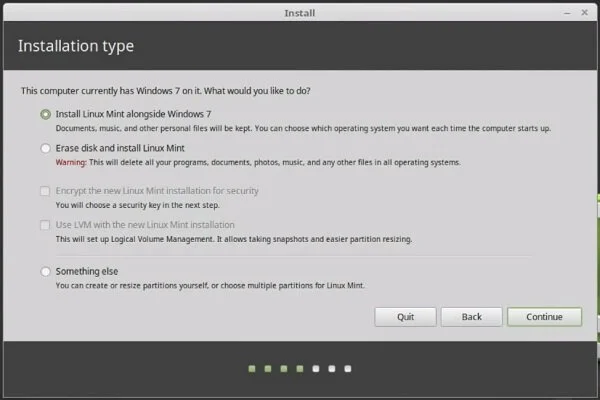This screenshot has width=600, height=400.
Task: Click the Quit button
Action: [405, 317]
